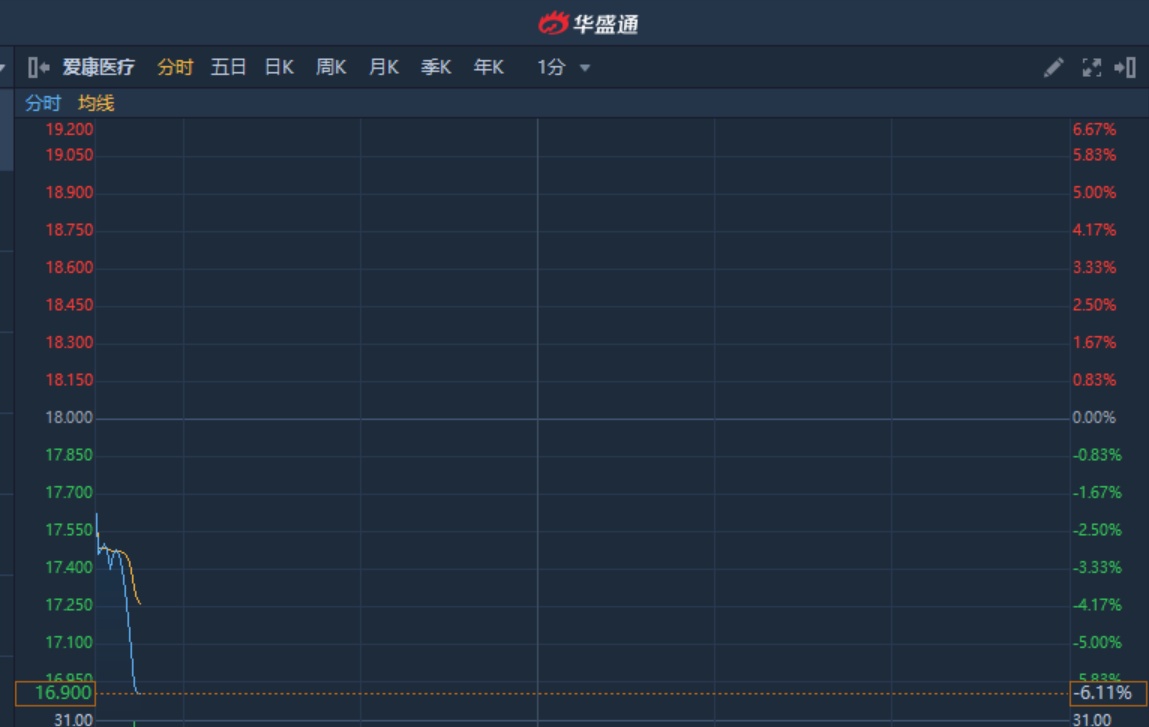This screenshot has width=1149, height=727.
Task: Click the -2.50% percentage label
Action: (x=1097, y=530)
